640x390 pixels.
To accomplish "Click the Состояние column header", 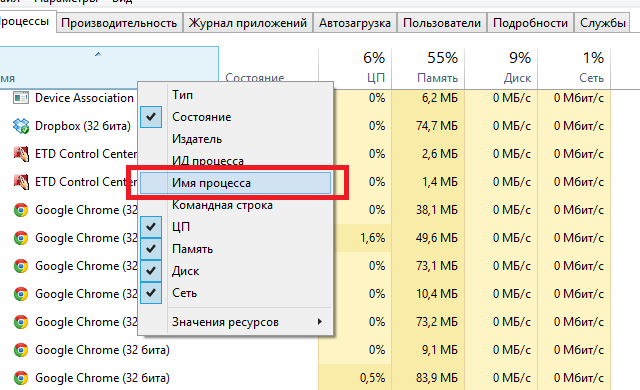I will [x=255, y=78].
